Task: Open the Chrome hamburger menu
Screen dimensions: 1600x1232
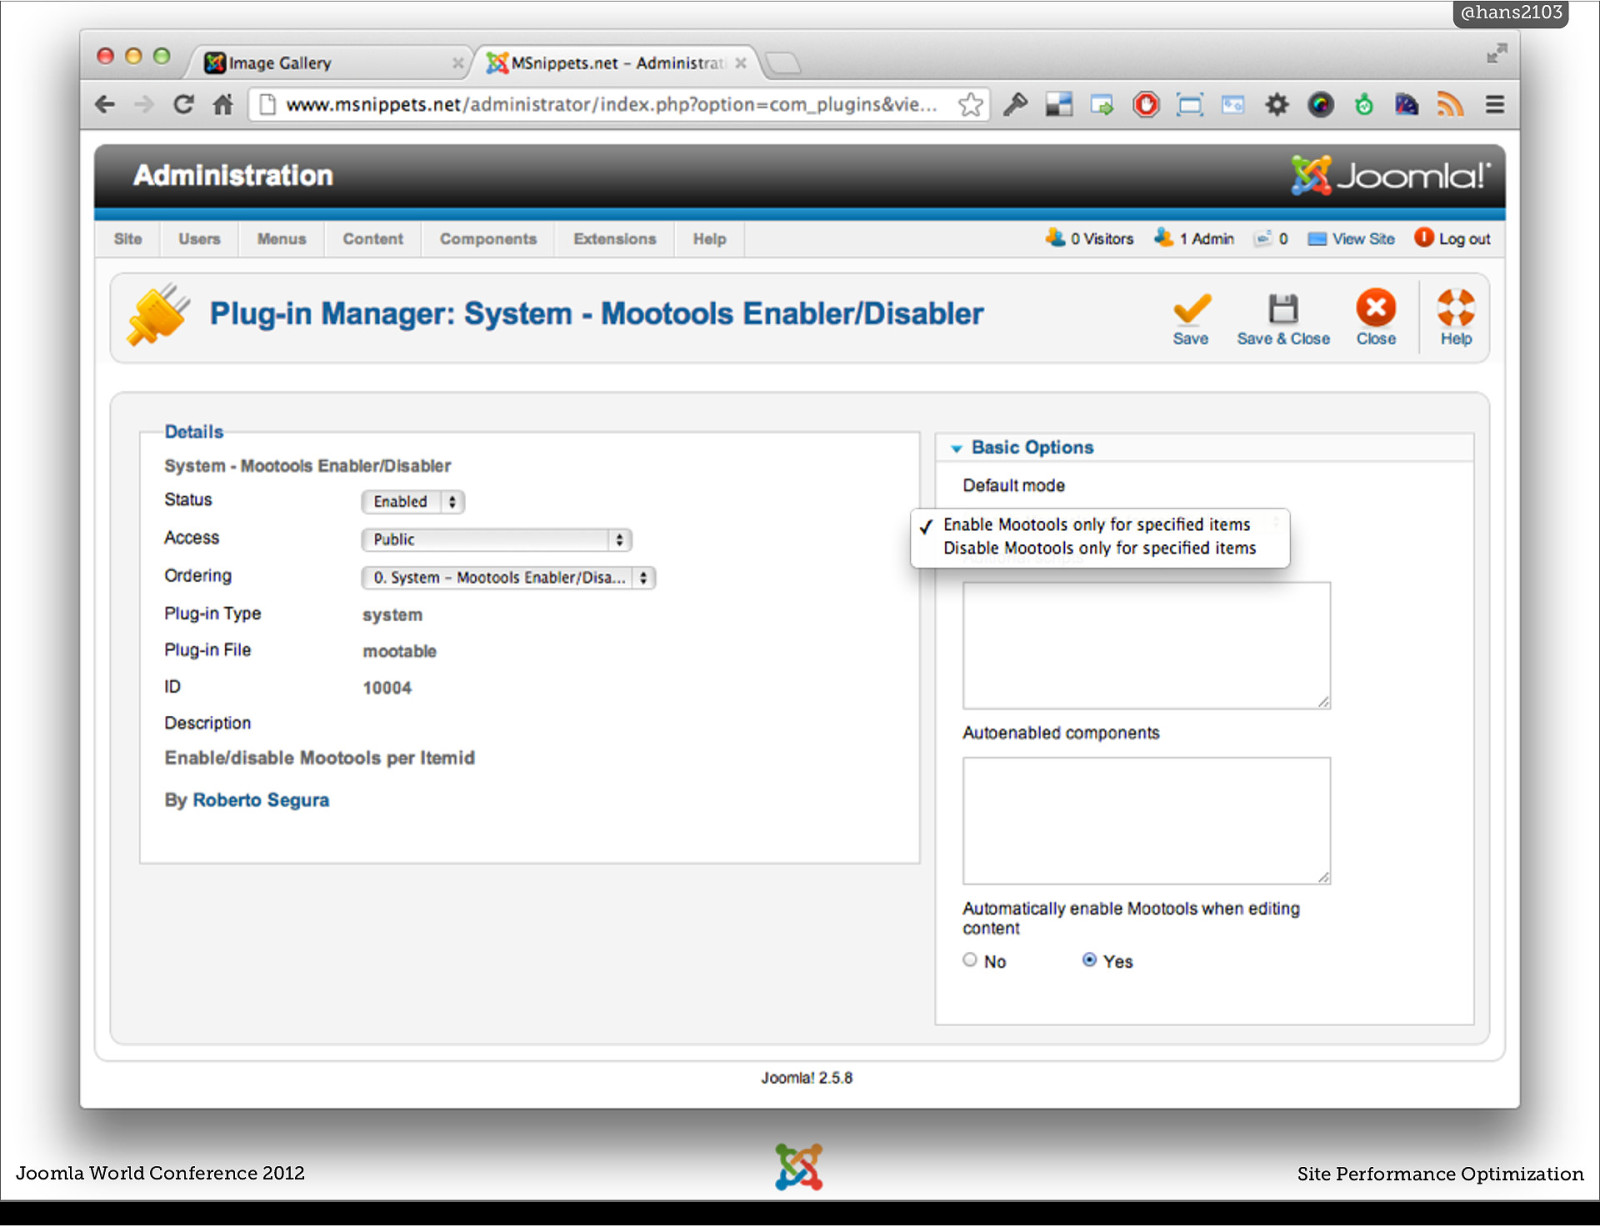Action: coord(1495,104)
